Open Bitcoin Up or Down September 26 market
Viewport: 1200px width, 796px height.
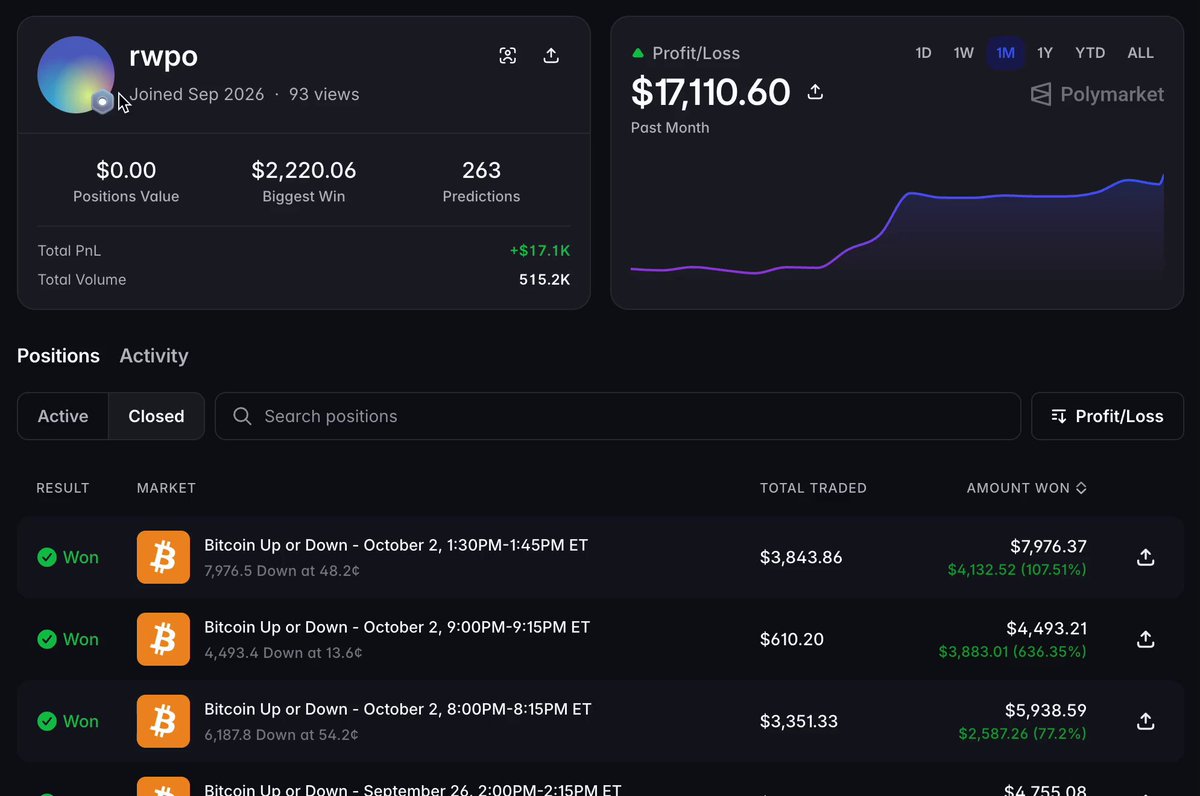413,789
